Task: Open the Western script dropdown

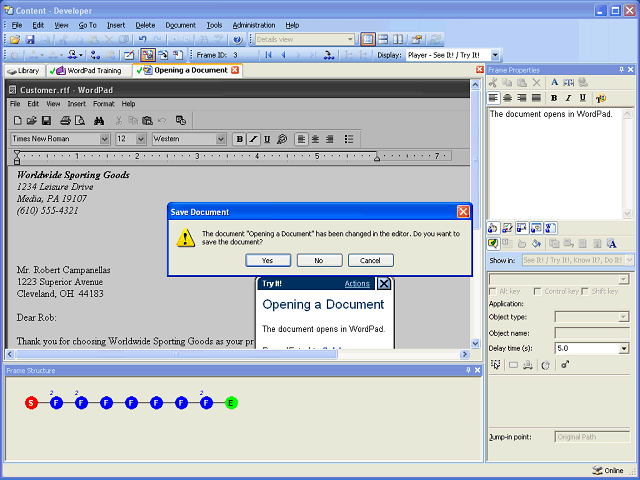Action: pos(221,139)
